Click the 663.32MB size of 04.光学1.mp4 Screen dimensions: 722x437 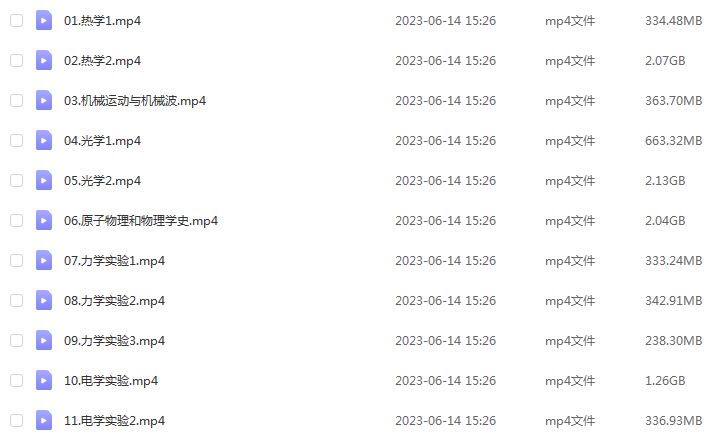click(x=673, y=140)
